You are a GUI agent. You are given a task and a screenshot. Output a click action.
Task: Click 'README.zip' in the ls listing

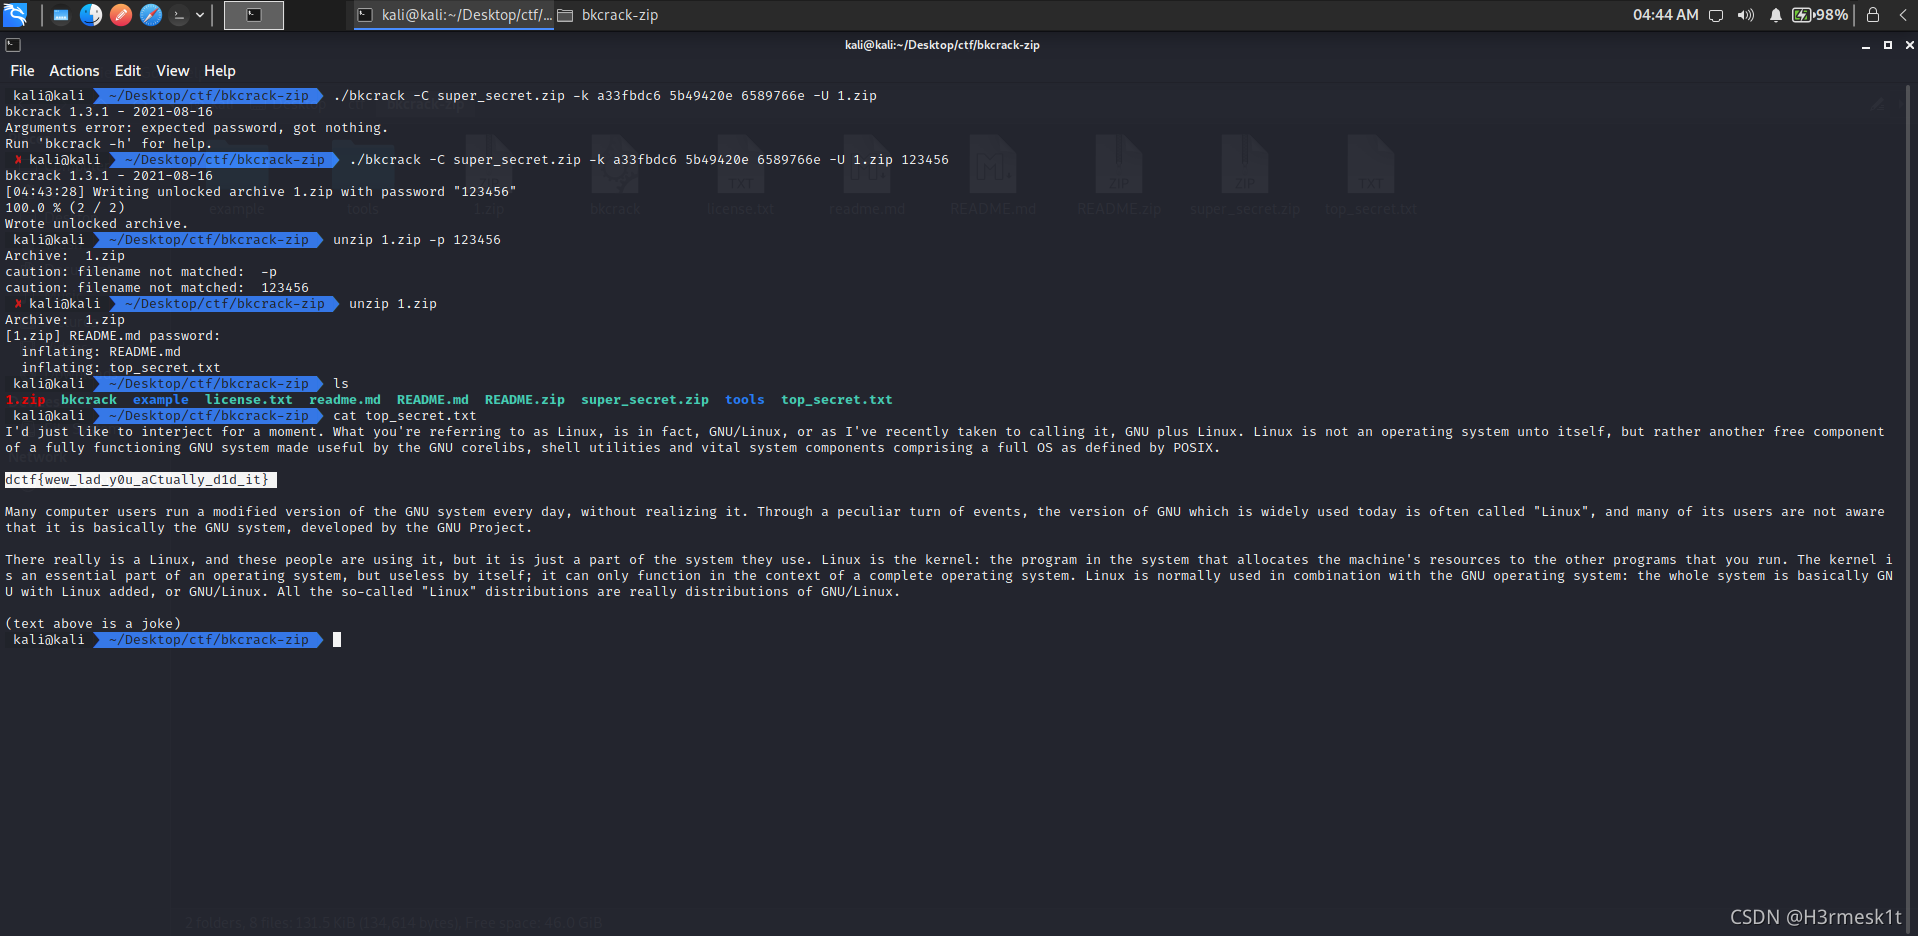click(x=525, y=400)
